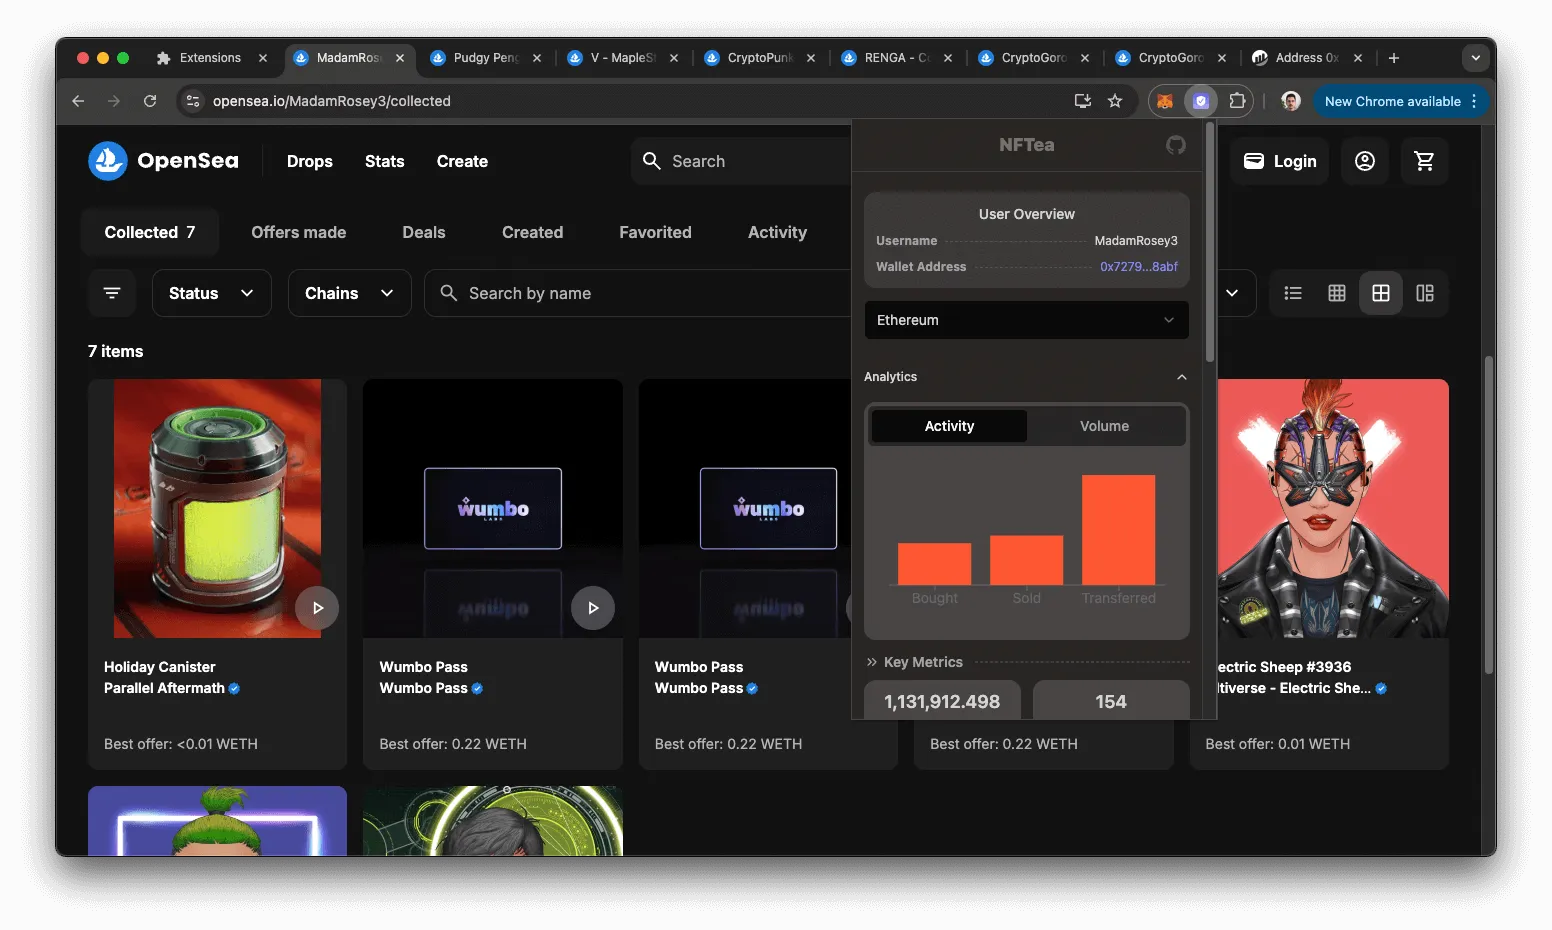1552x930 pixels.
Task: Open the Chrome three-dot menu
Action: tap(1474, 101)
